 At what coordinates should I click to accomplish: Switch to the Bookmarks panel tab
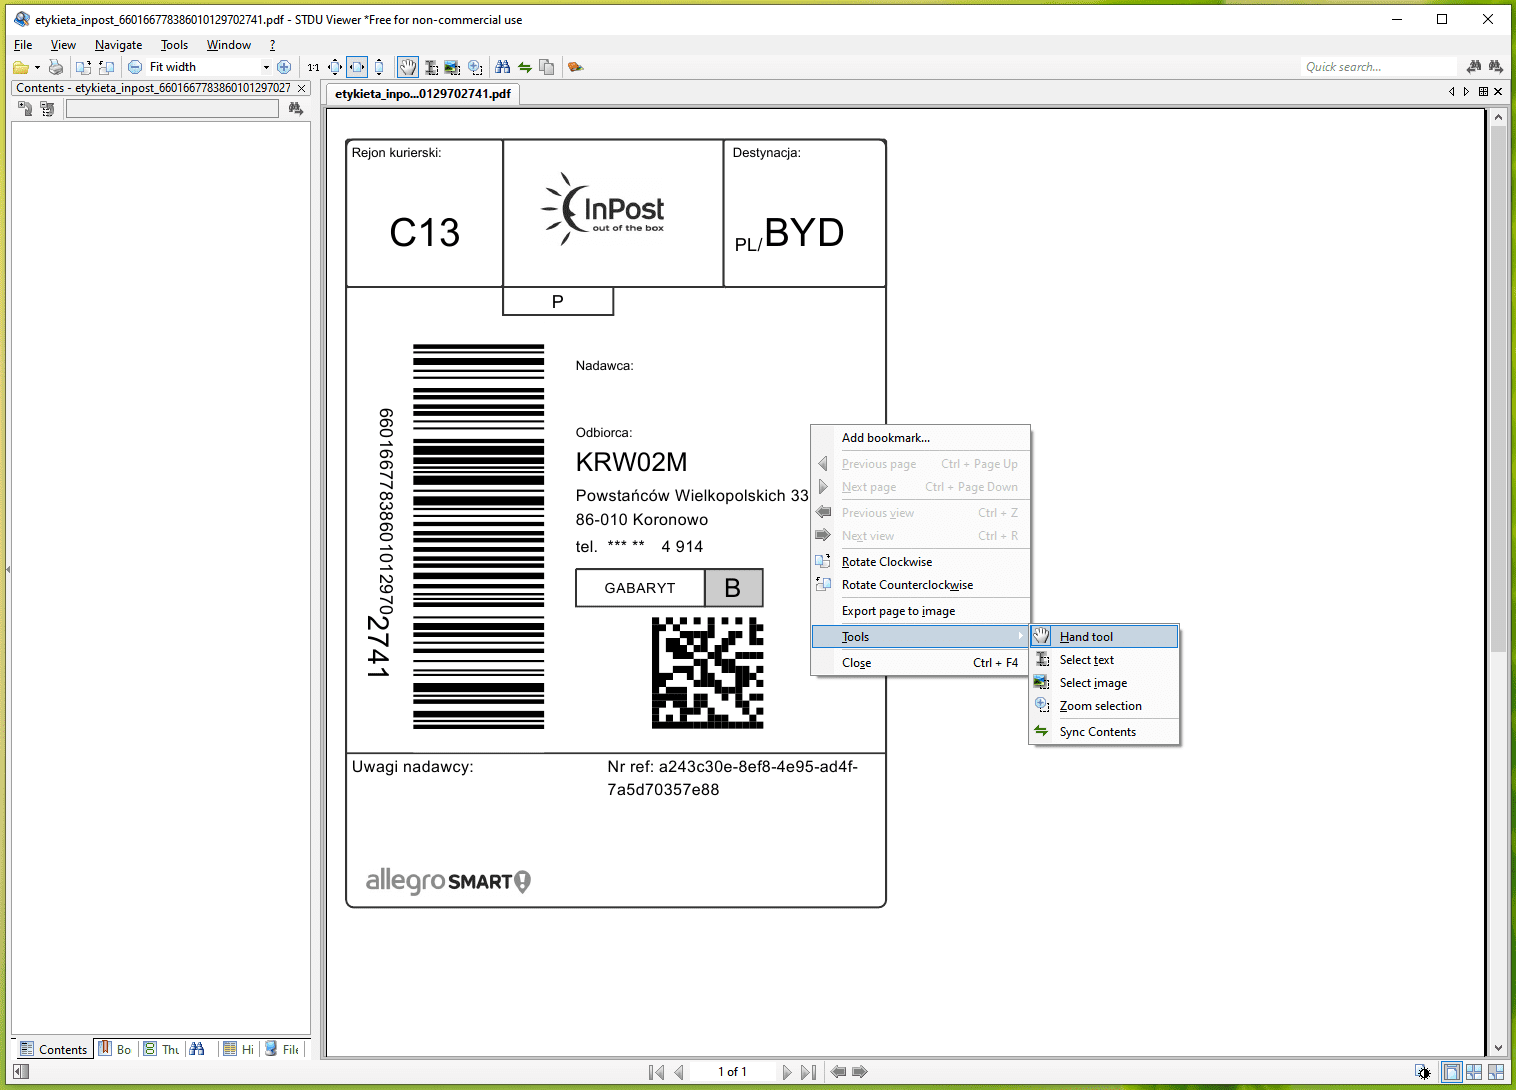pyautogui.click(x=115, y=1049)
